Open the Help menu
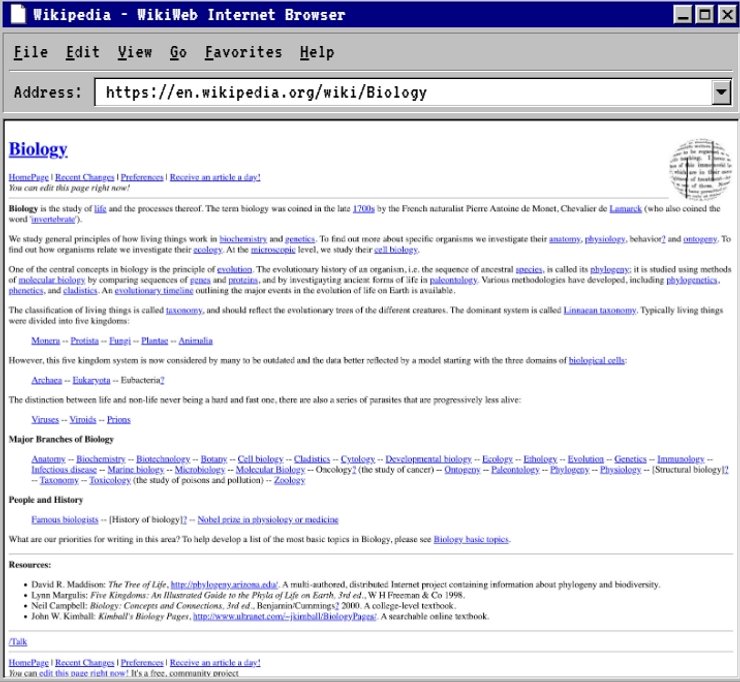Viewport: 740px width, 682px height. tap(317, 52)
